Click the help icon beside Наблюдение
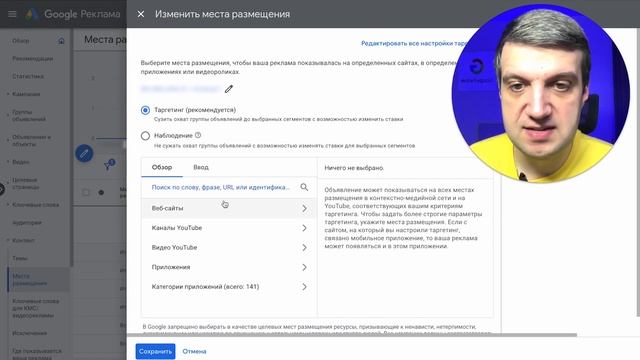This screenshot has width=640, height=360. [x=198, y=135]
